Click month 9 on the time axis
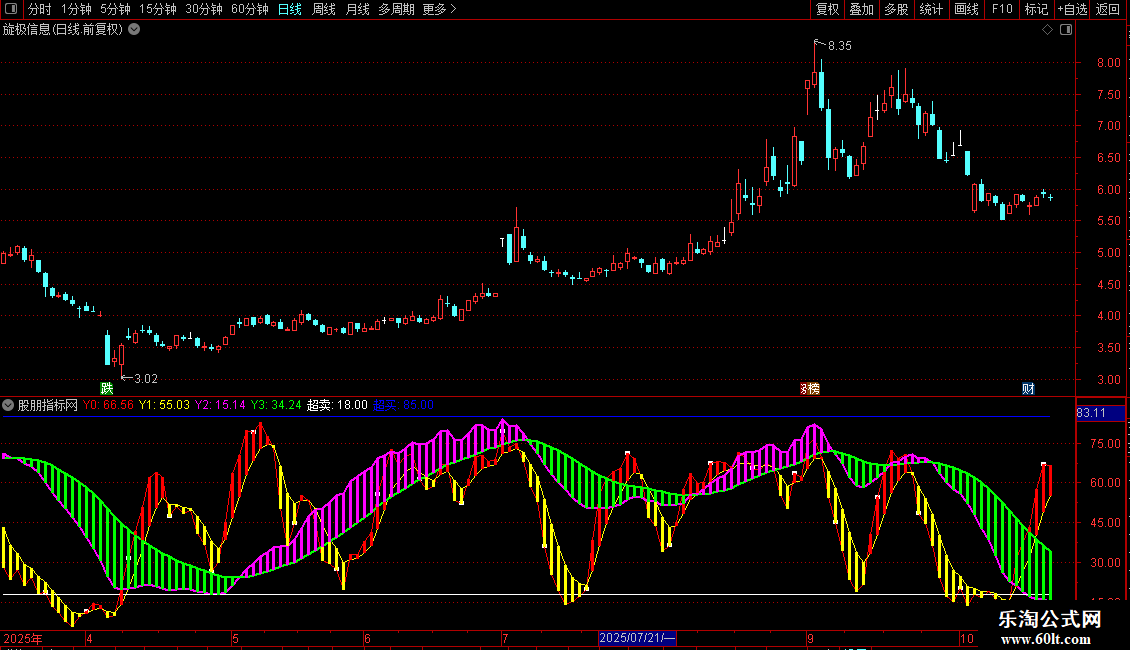This screenshot has height=650, width=1130. [x=810, y=638]
